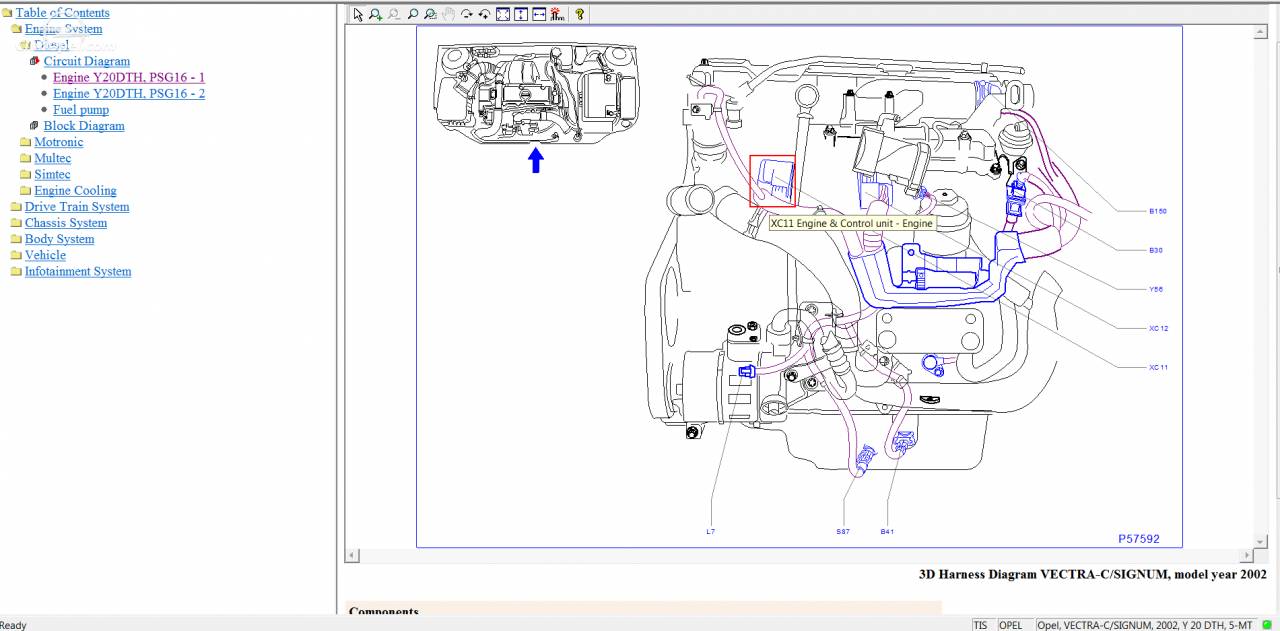Viewport: 1280px width, 631px height.
Task: Click diagram horizontal scrollbar right arrow
Action: point(1246,555)
